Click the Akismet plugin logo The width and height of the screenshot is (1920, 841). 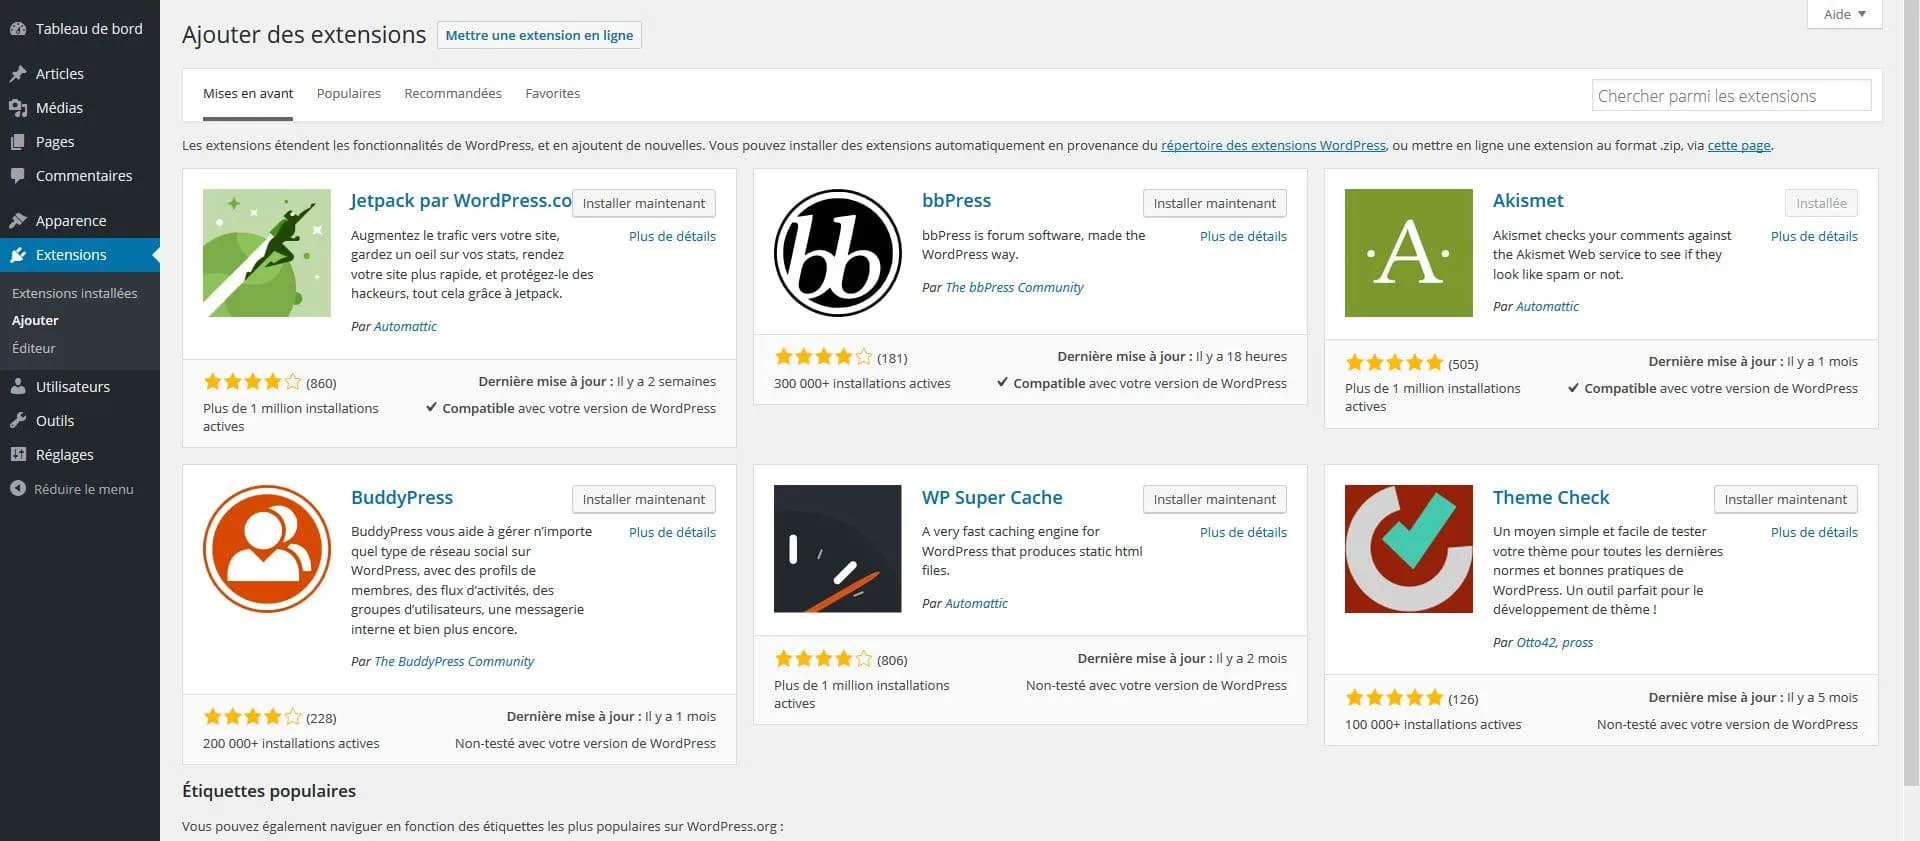tap(1409, 253)
